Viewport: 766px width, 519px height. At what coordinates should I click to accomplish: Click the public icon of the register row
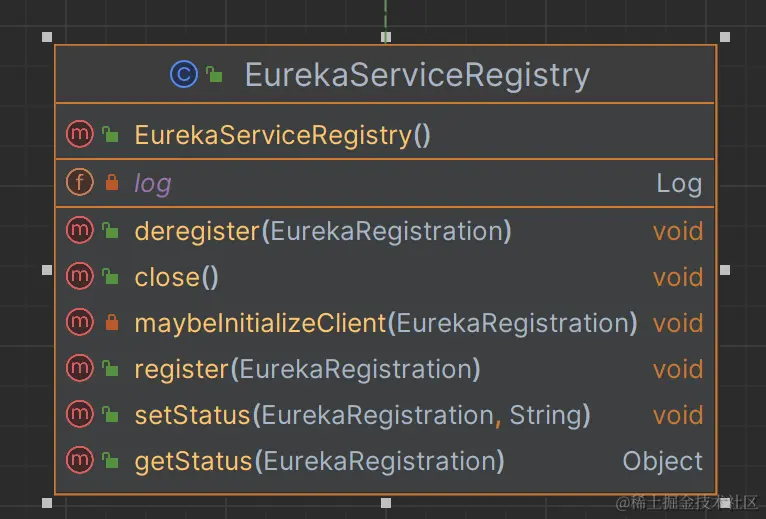coord(110,368)
